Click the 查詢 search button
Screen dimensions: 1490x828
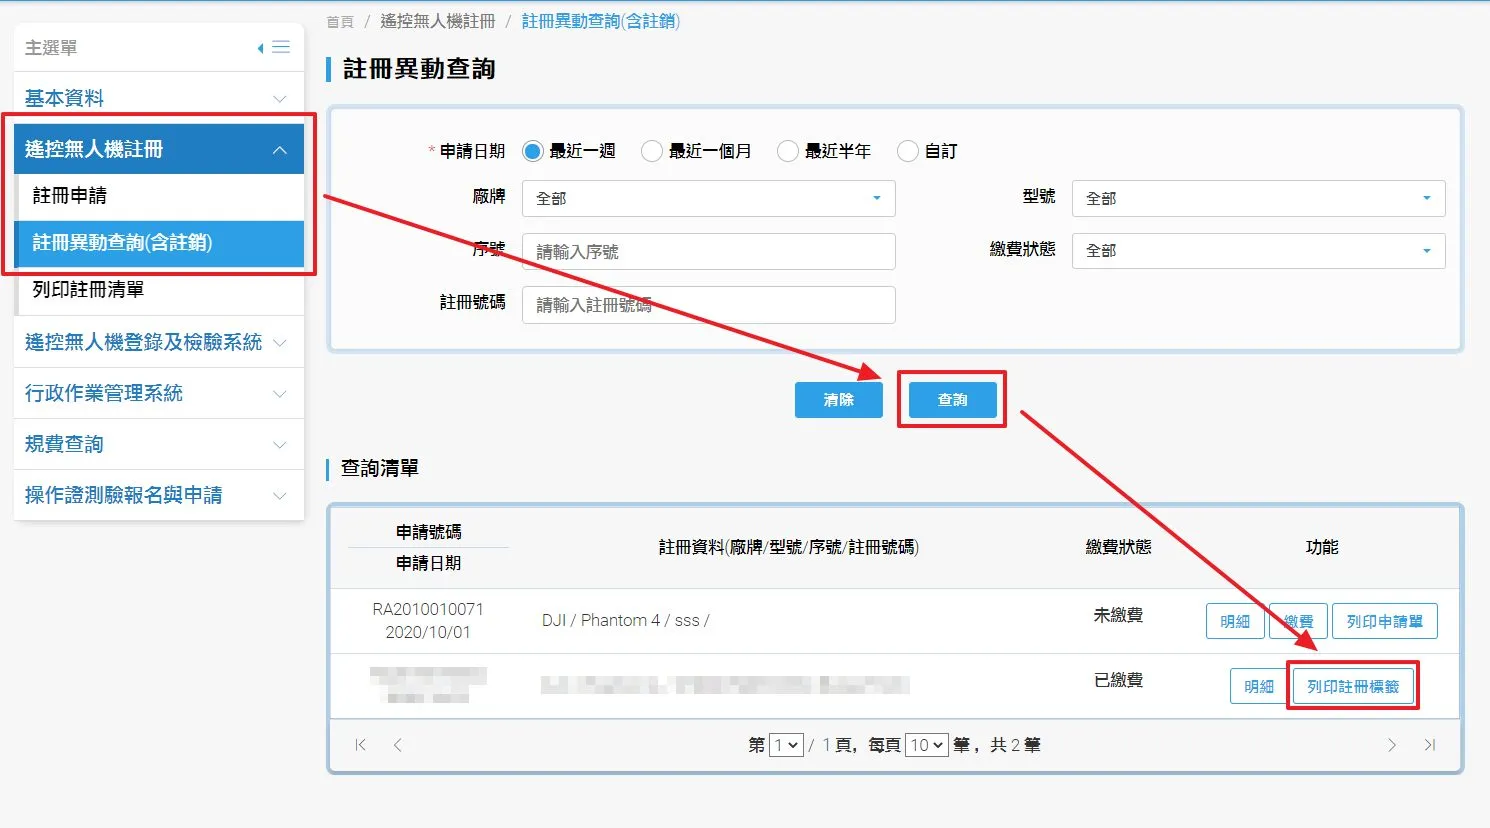[952, 400]
